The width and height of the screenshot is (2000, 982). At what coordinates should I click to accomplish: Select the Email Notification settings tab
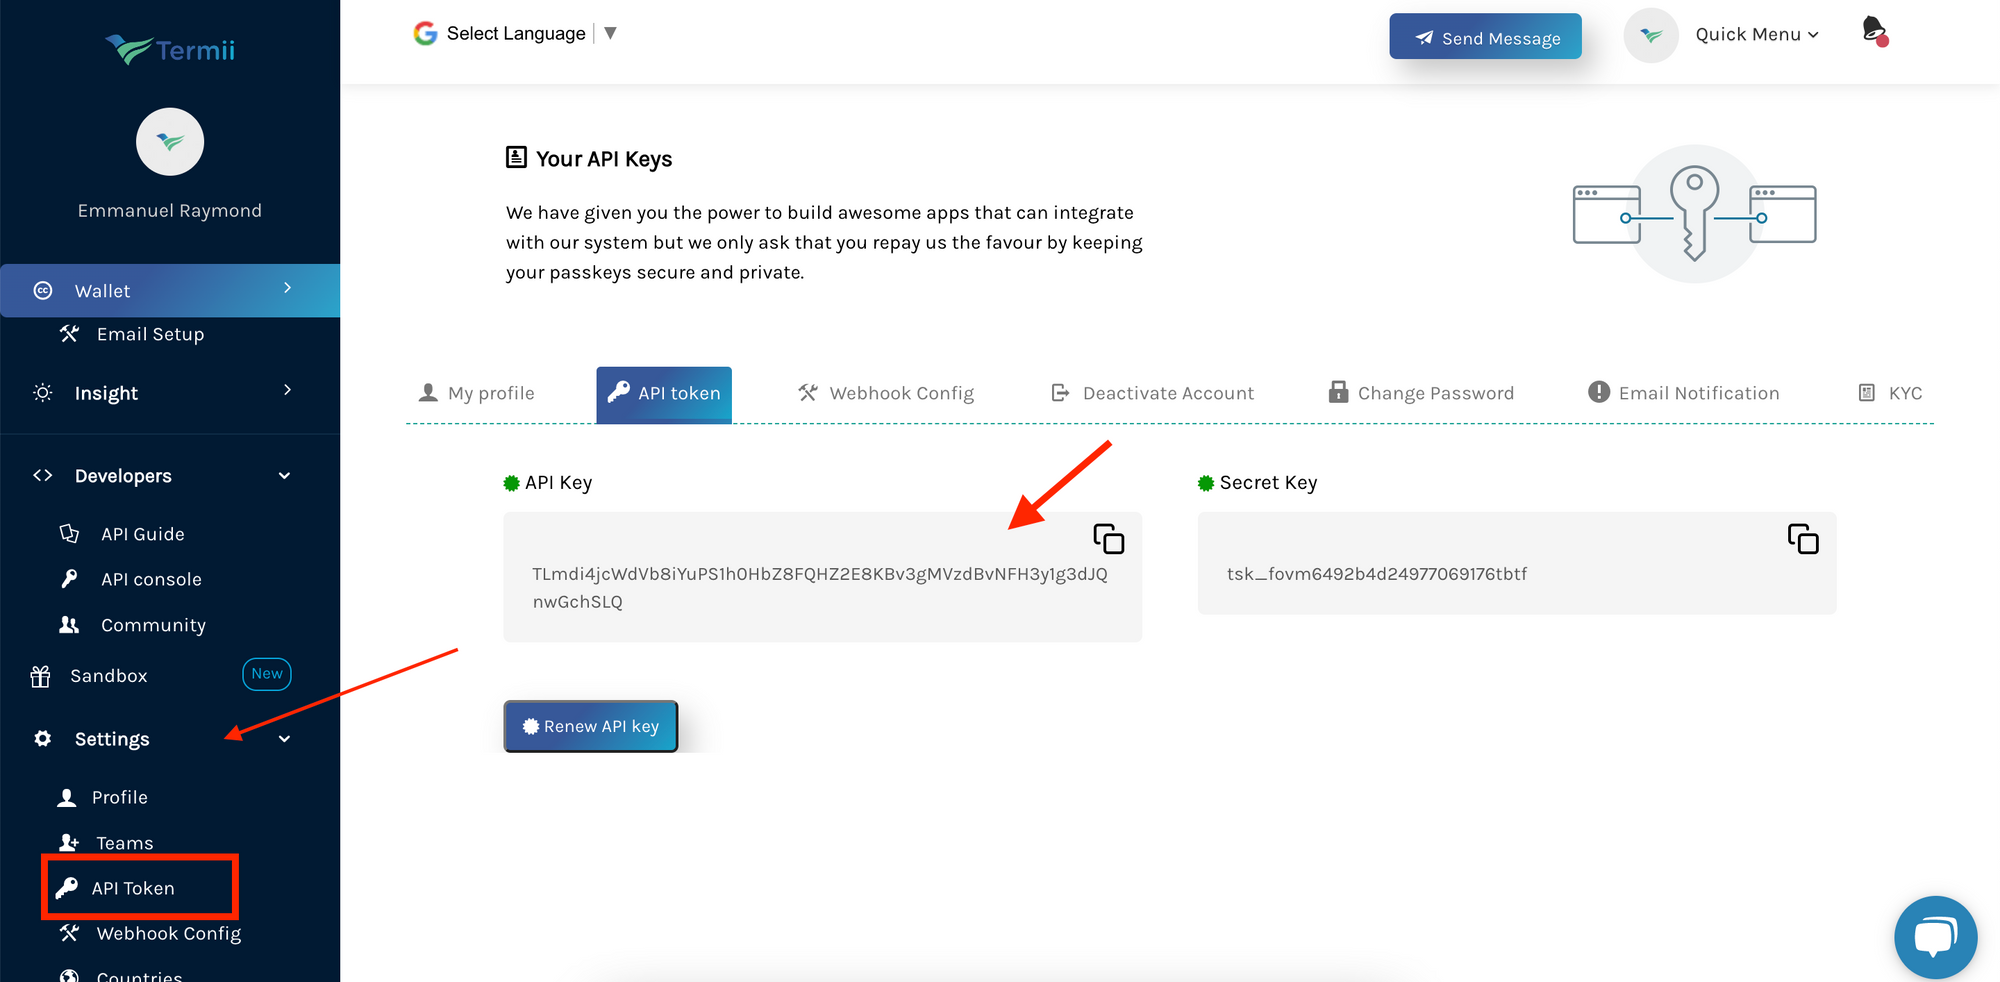pos(1699,393)
